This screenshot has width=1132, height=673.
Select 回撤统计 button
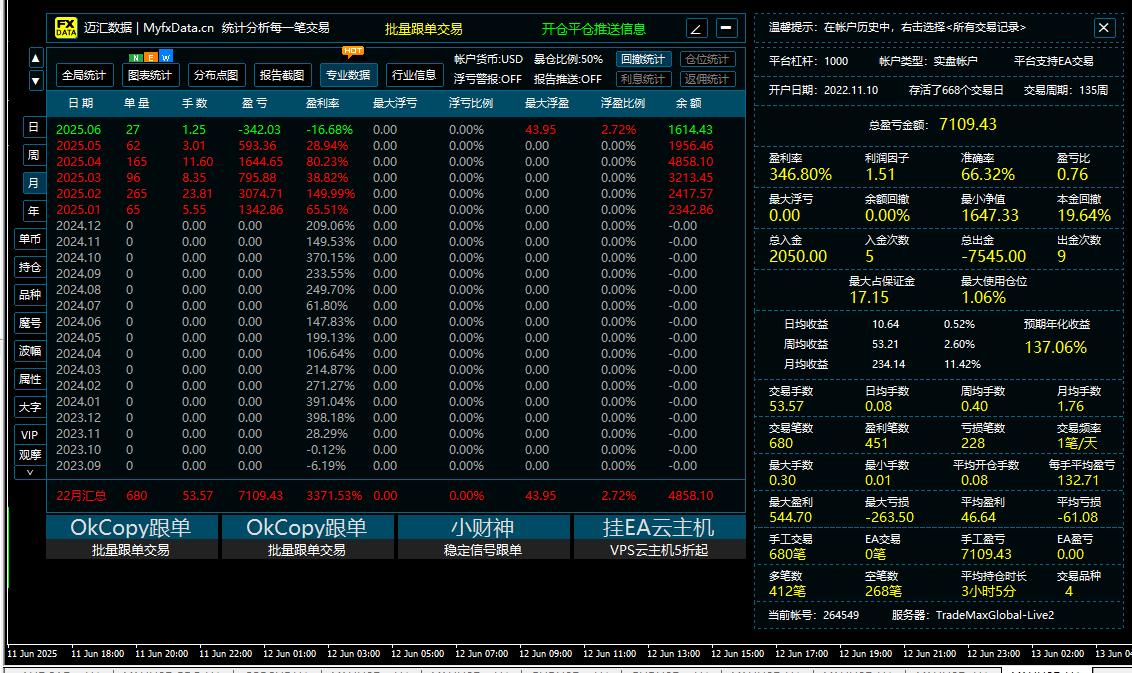(643, 59)
